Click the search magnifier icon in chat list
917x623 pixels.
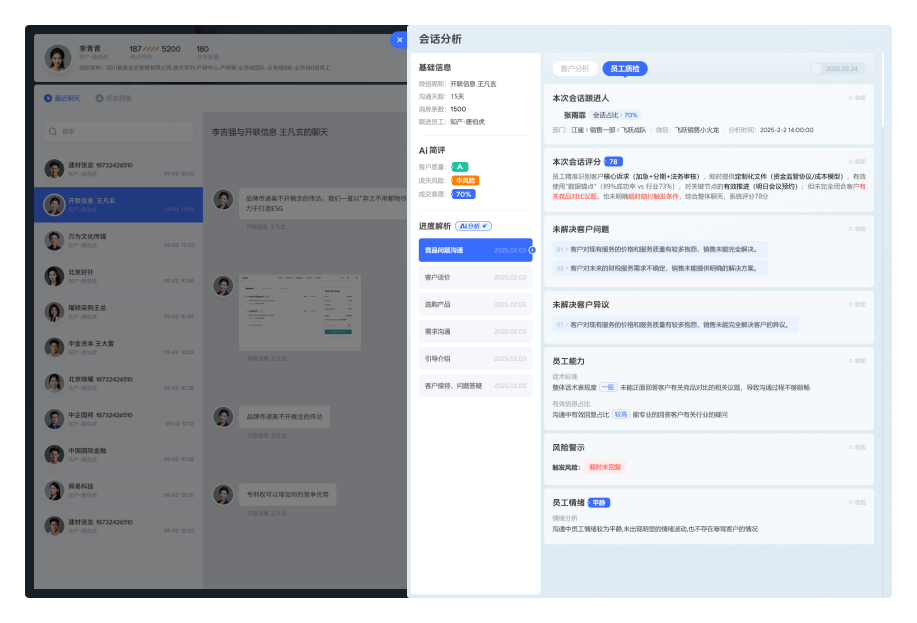pos(53,131)
